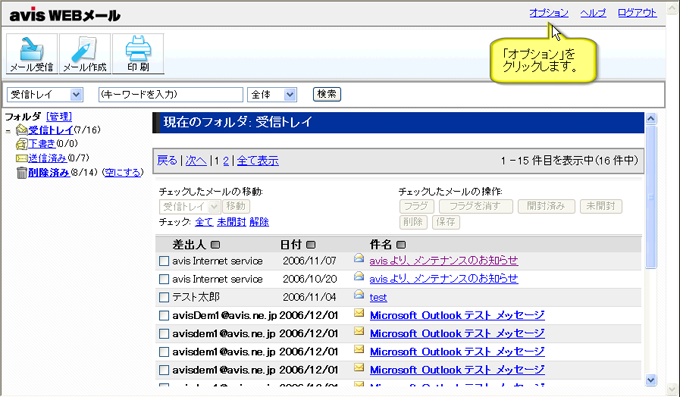Click the フラグ button
The image size is (680, 397).
point(416,206)
